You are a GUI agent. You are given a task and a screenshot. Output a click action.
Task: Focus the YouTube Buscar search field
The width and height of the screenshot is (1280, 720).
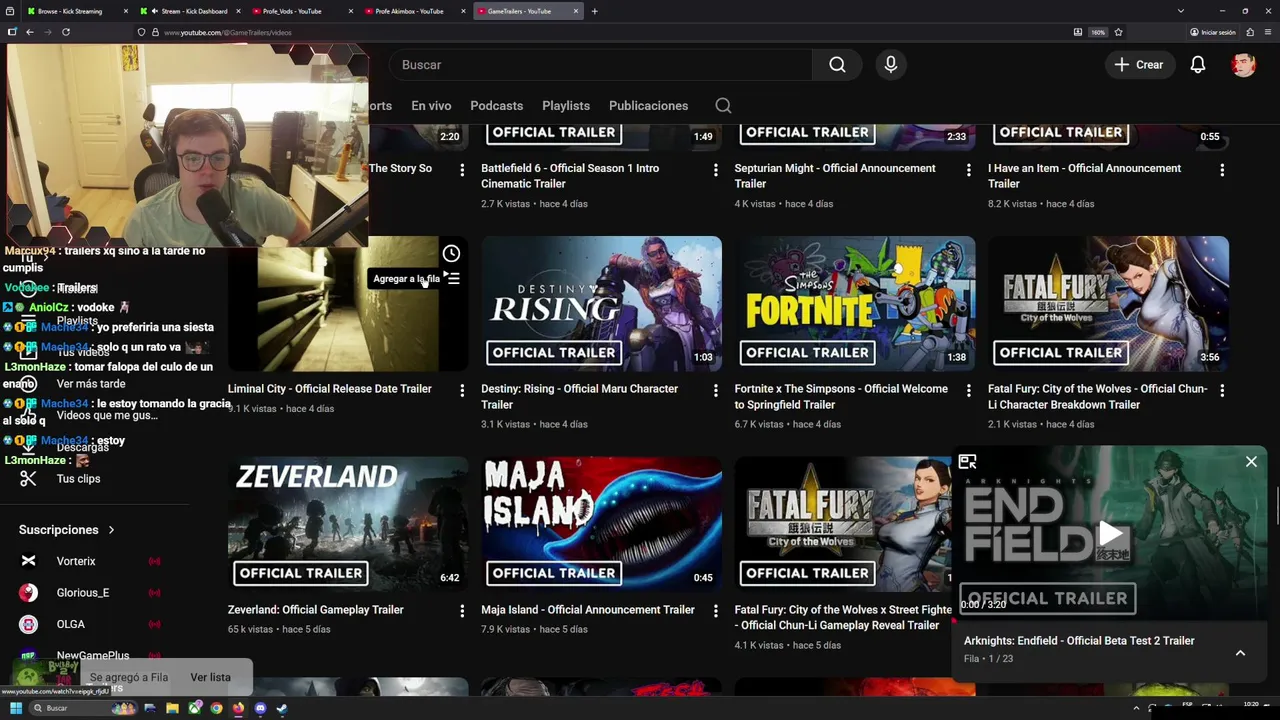[x=600, y=65]
